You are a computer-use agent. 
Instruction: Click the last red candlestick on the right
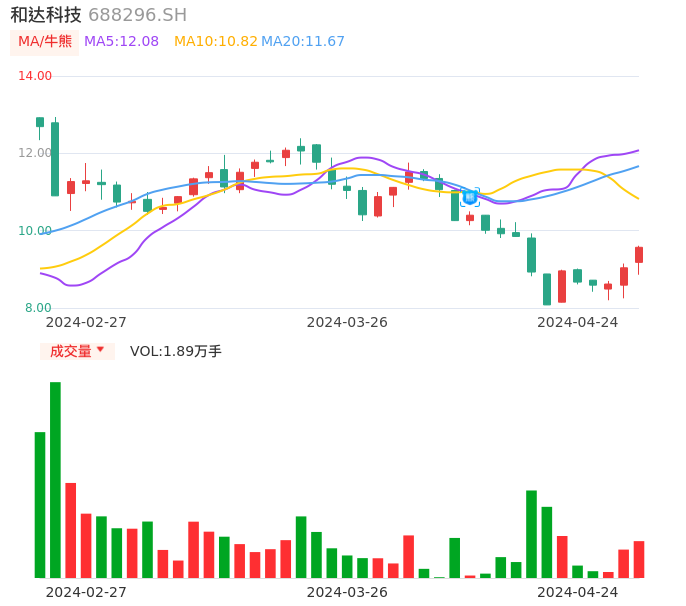click(x=639, y=255)
